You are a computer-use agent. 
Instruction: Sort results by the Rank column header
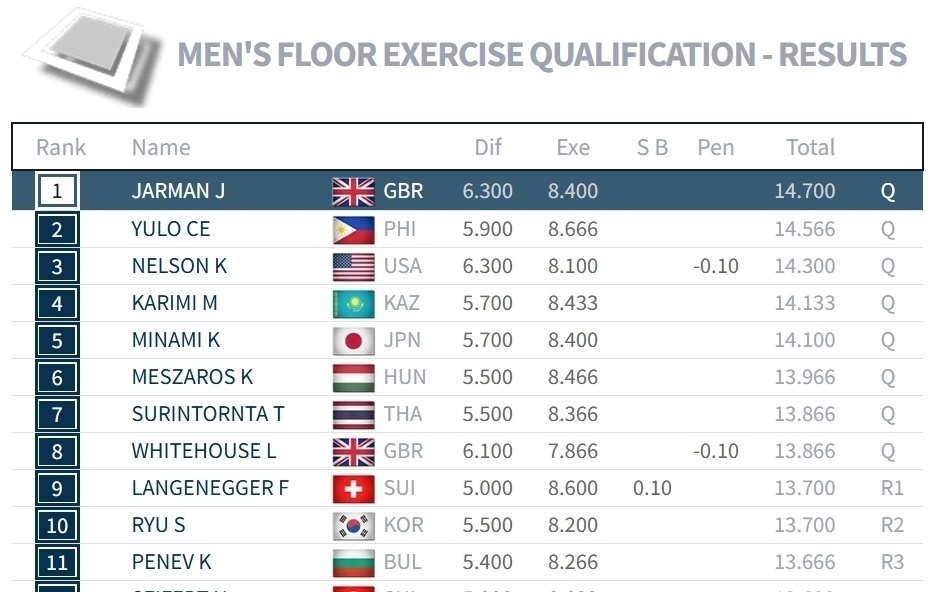point(61,147)
